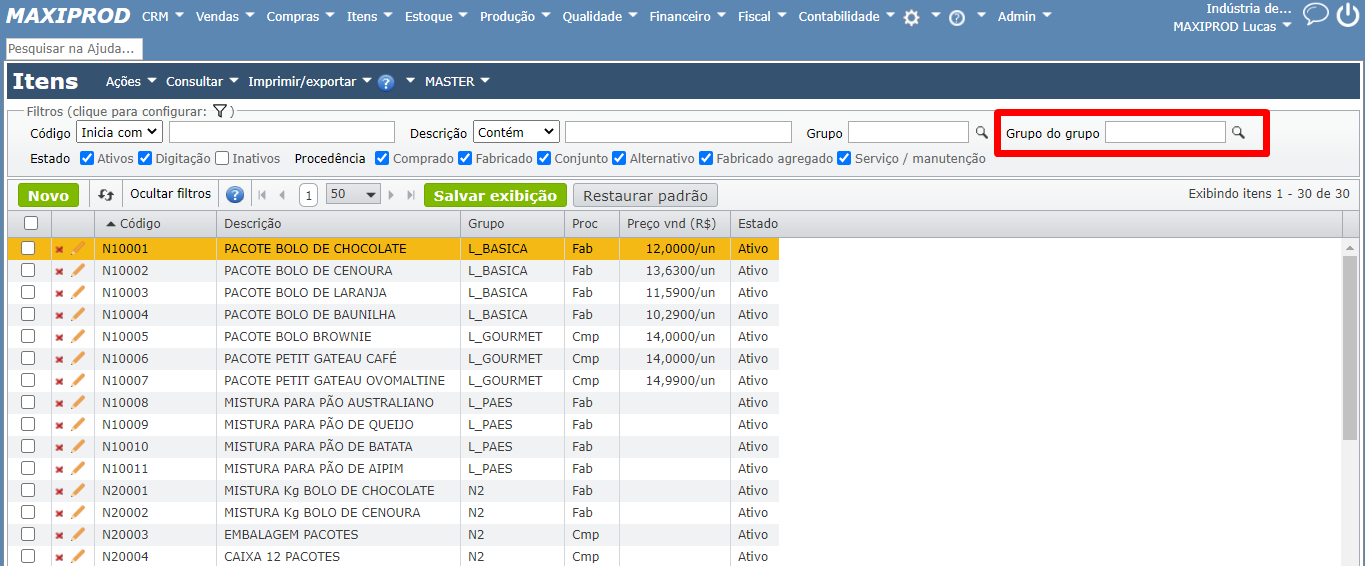Click the power logout icon
Image resolution: width=1365 pixels, height=566 pixels.
1347,14
